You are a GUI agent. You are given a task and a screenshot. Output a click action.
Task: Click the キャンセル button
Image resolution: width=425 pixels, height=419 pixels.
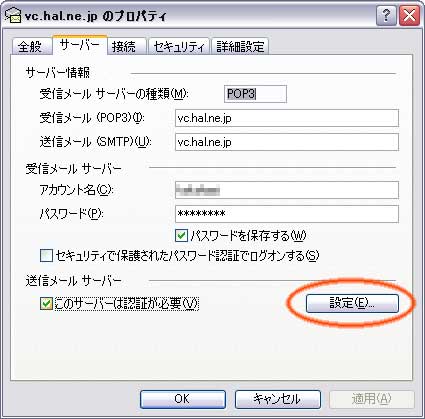coord(278,399)
